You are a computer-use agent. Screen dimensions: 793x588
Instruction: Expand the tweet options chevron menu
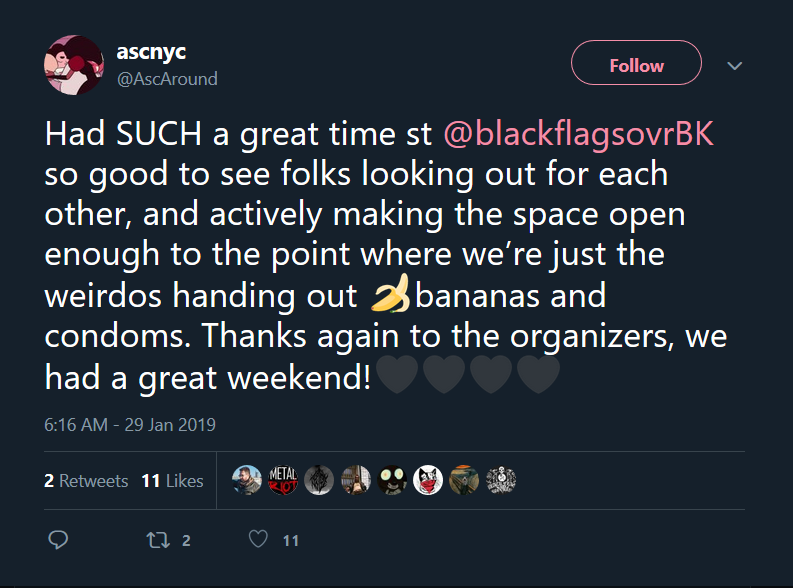click(x=735, y=66)
